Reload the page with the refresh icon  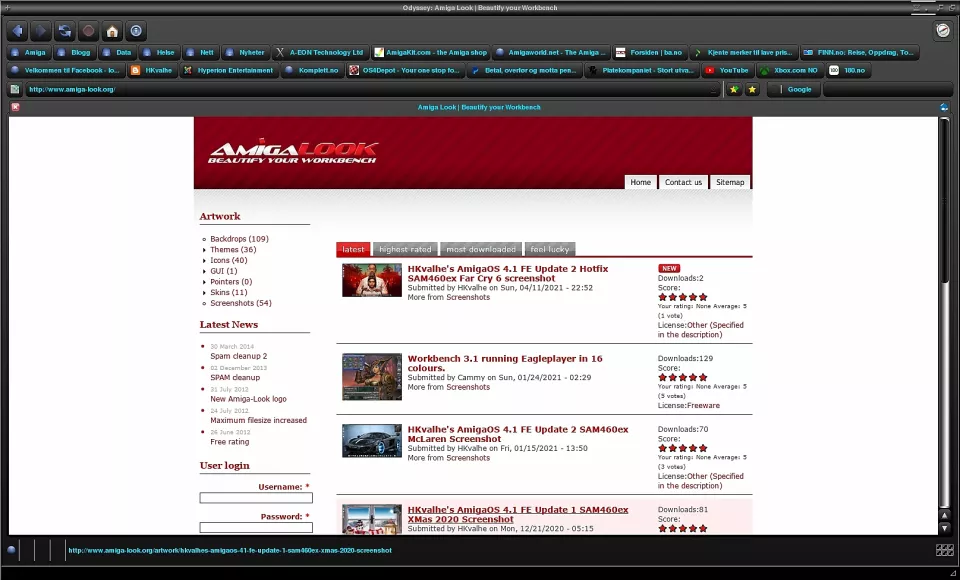coord(64,31)
